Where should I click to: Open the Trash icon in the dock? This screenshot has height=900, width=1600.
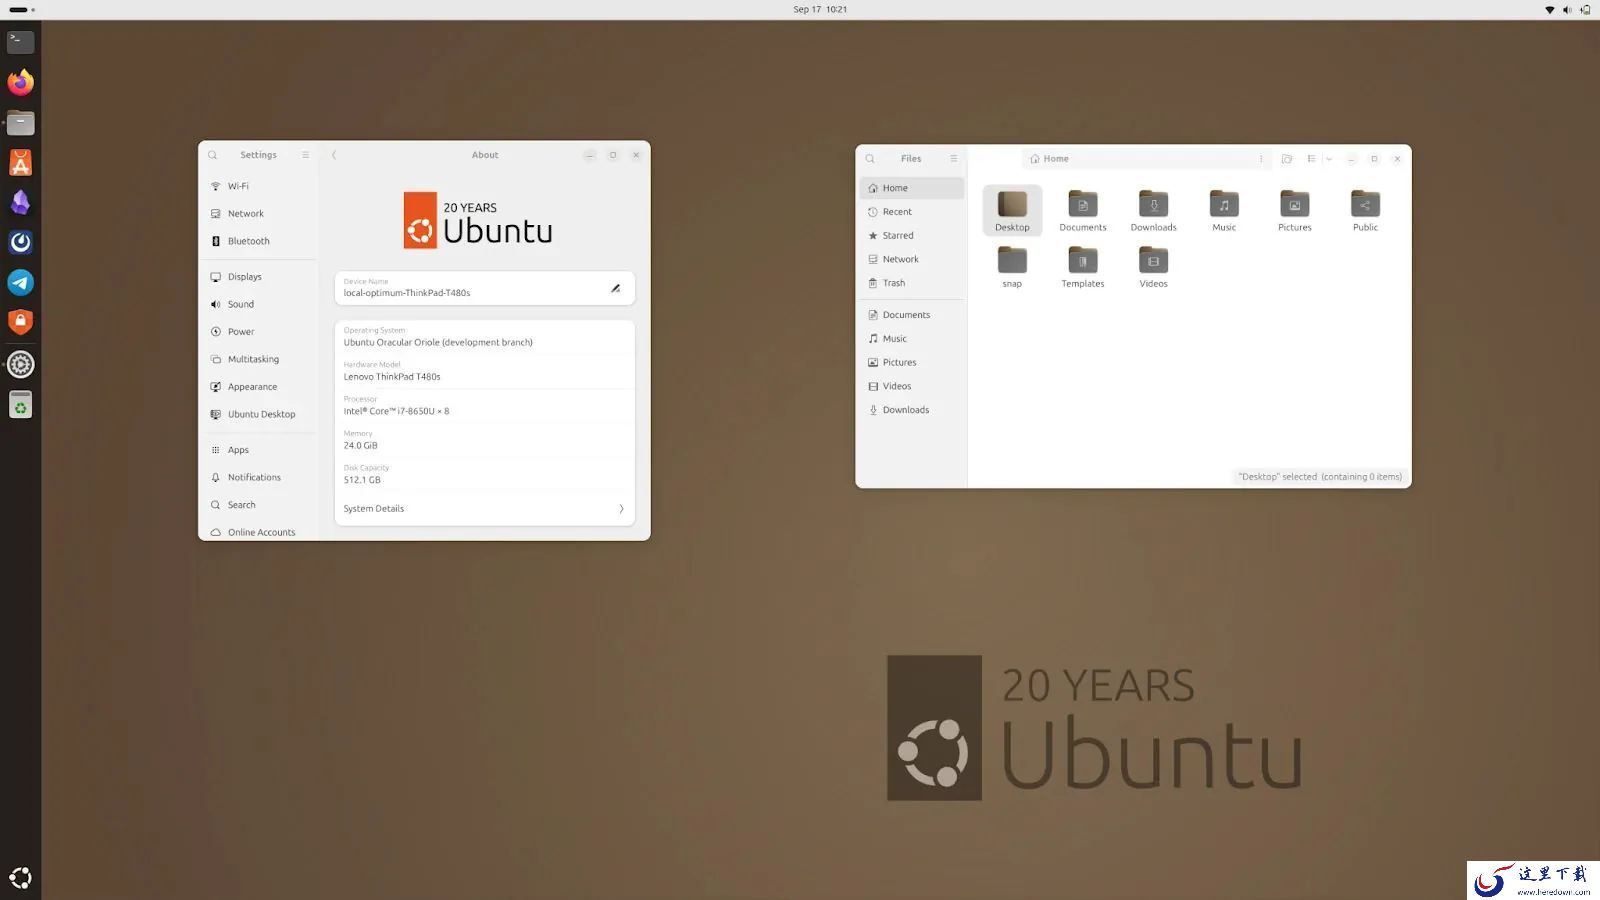coord(20,405)
